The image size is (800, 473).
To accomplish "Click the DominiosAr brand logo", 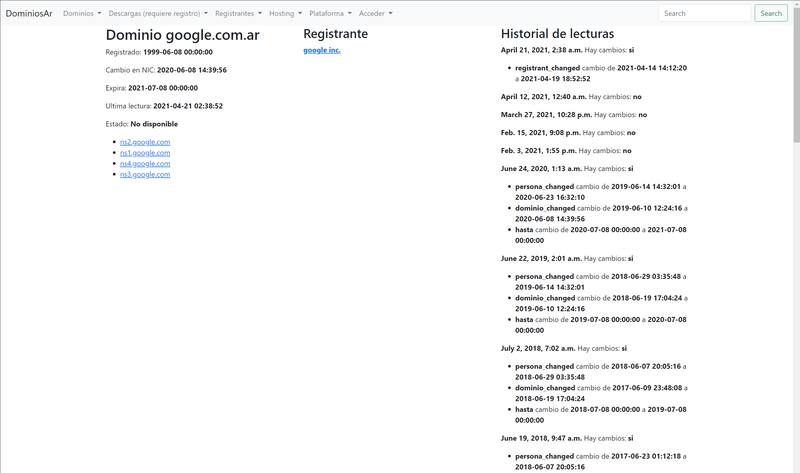I will click(x=29, y=14).
